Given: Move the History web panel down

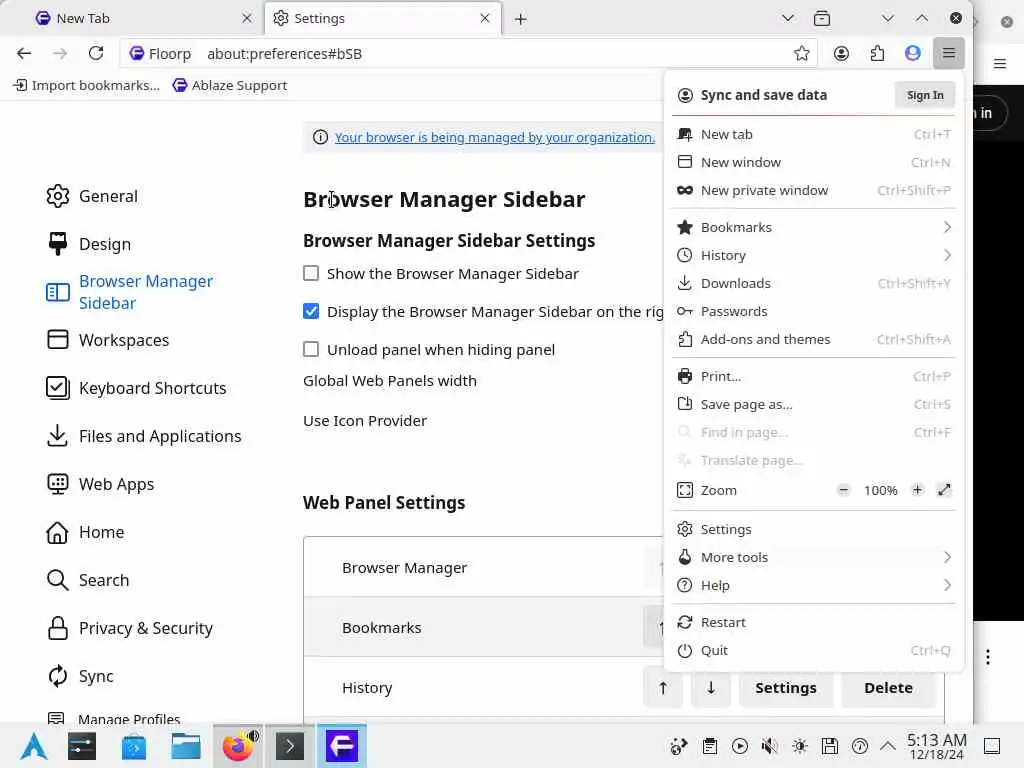Looking at the screenshot, I should point(711,688).
